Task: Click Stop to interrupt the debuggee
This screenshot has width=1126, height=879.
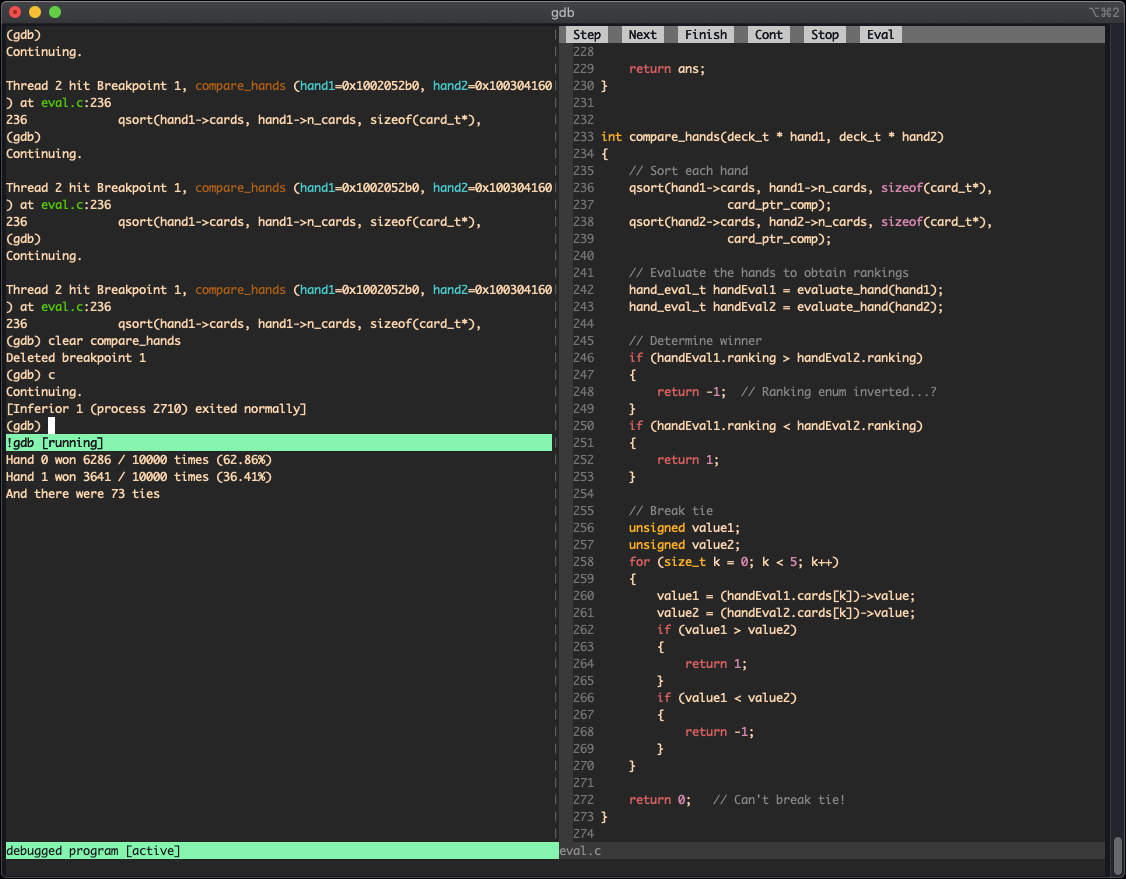Action: [824, 34]
